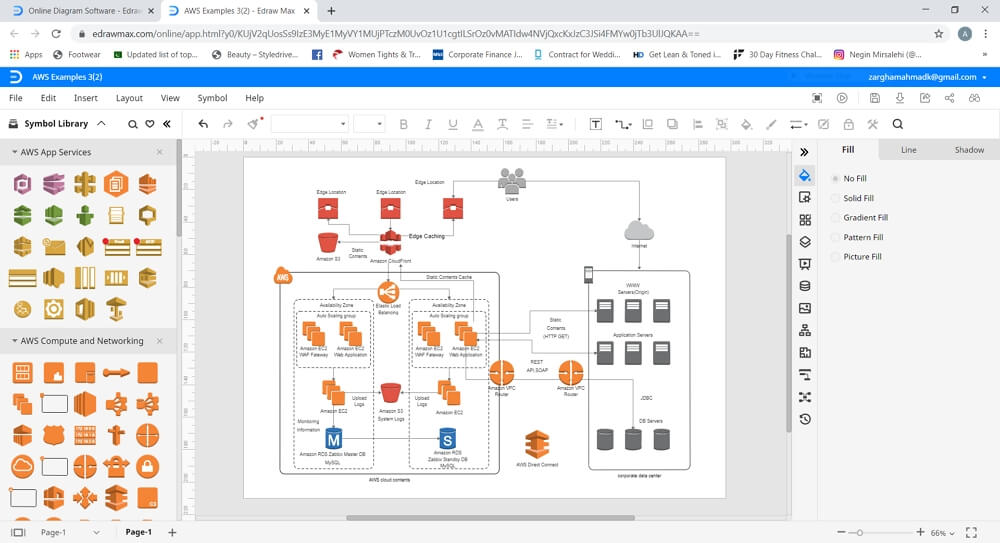This screenshot has width=1000, height=543.
Task: Click the Share icon in top bar
Action: pyautogui.click(x=950, y=98)
